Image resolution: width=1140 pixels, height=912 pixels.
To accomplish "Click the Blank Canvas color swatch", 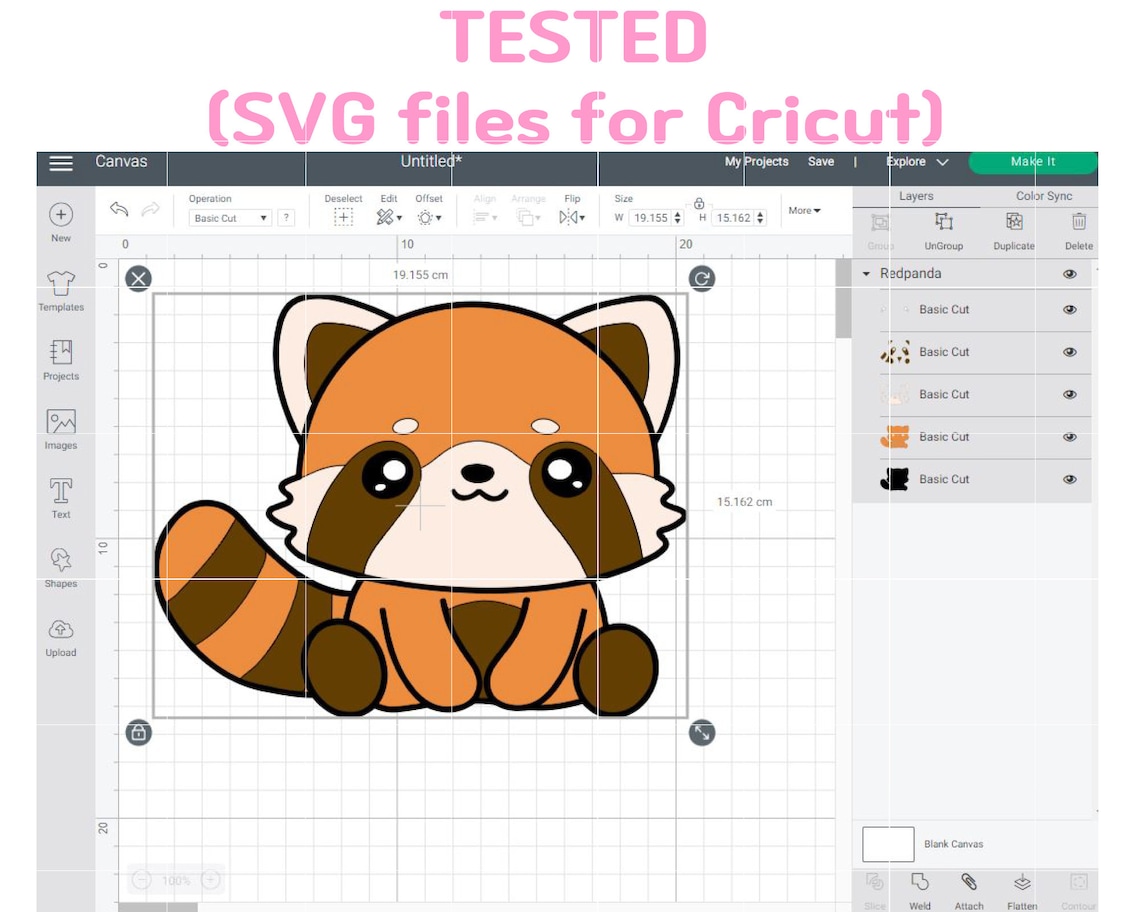I will (x=888, y=843).
